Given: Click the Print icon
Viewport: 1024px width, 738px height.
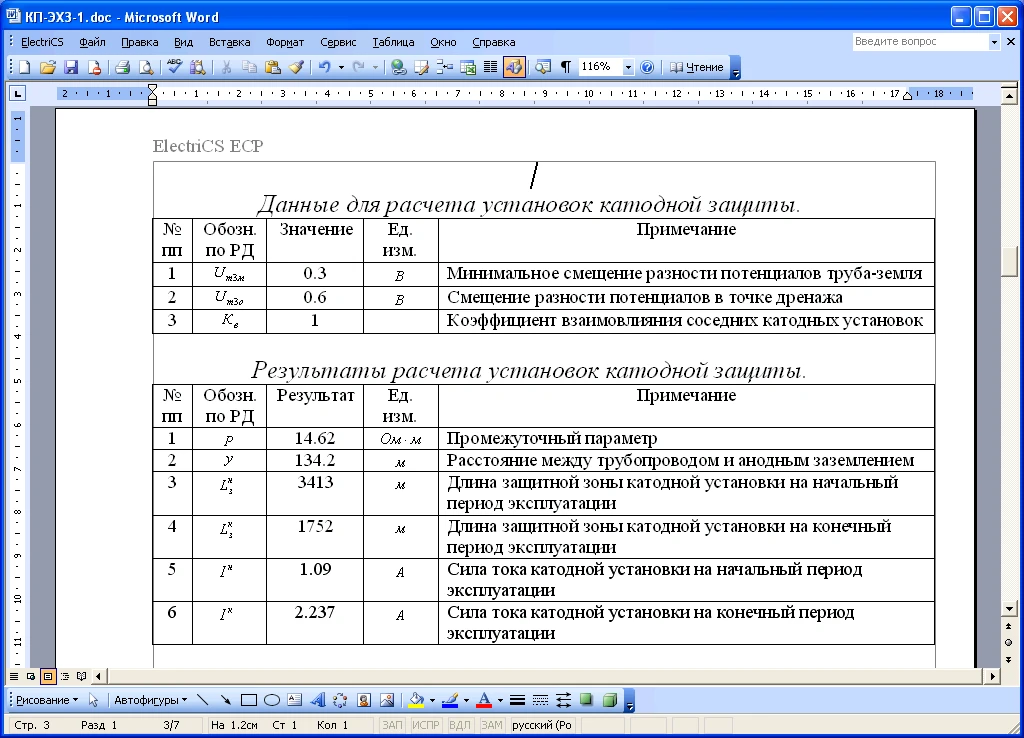Looking at the screenshot, I should coord(122,67).
